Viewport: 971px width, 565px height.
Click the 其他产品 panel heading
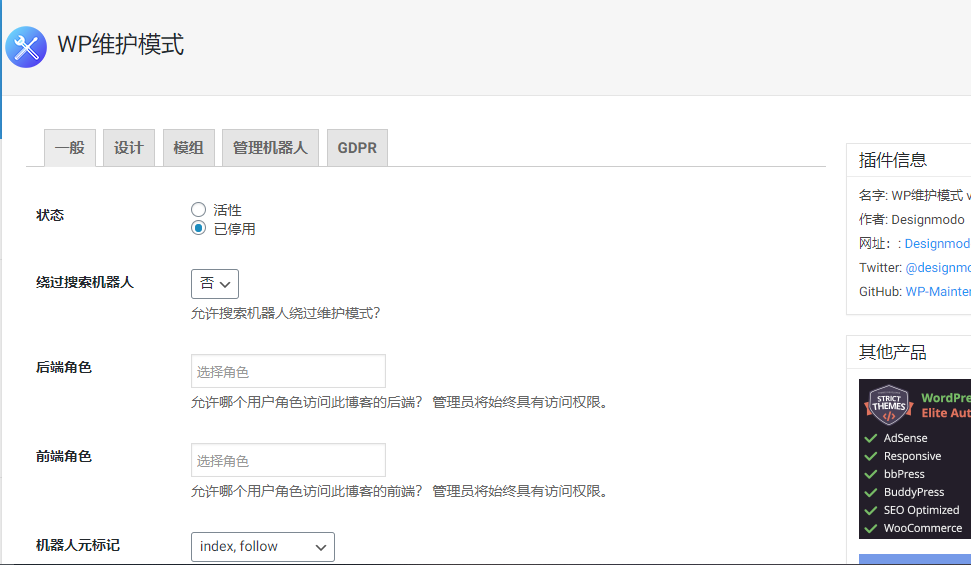[892, 353]
